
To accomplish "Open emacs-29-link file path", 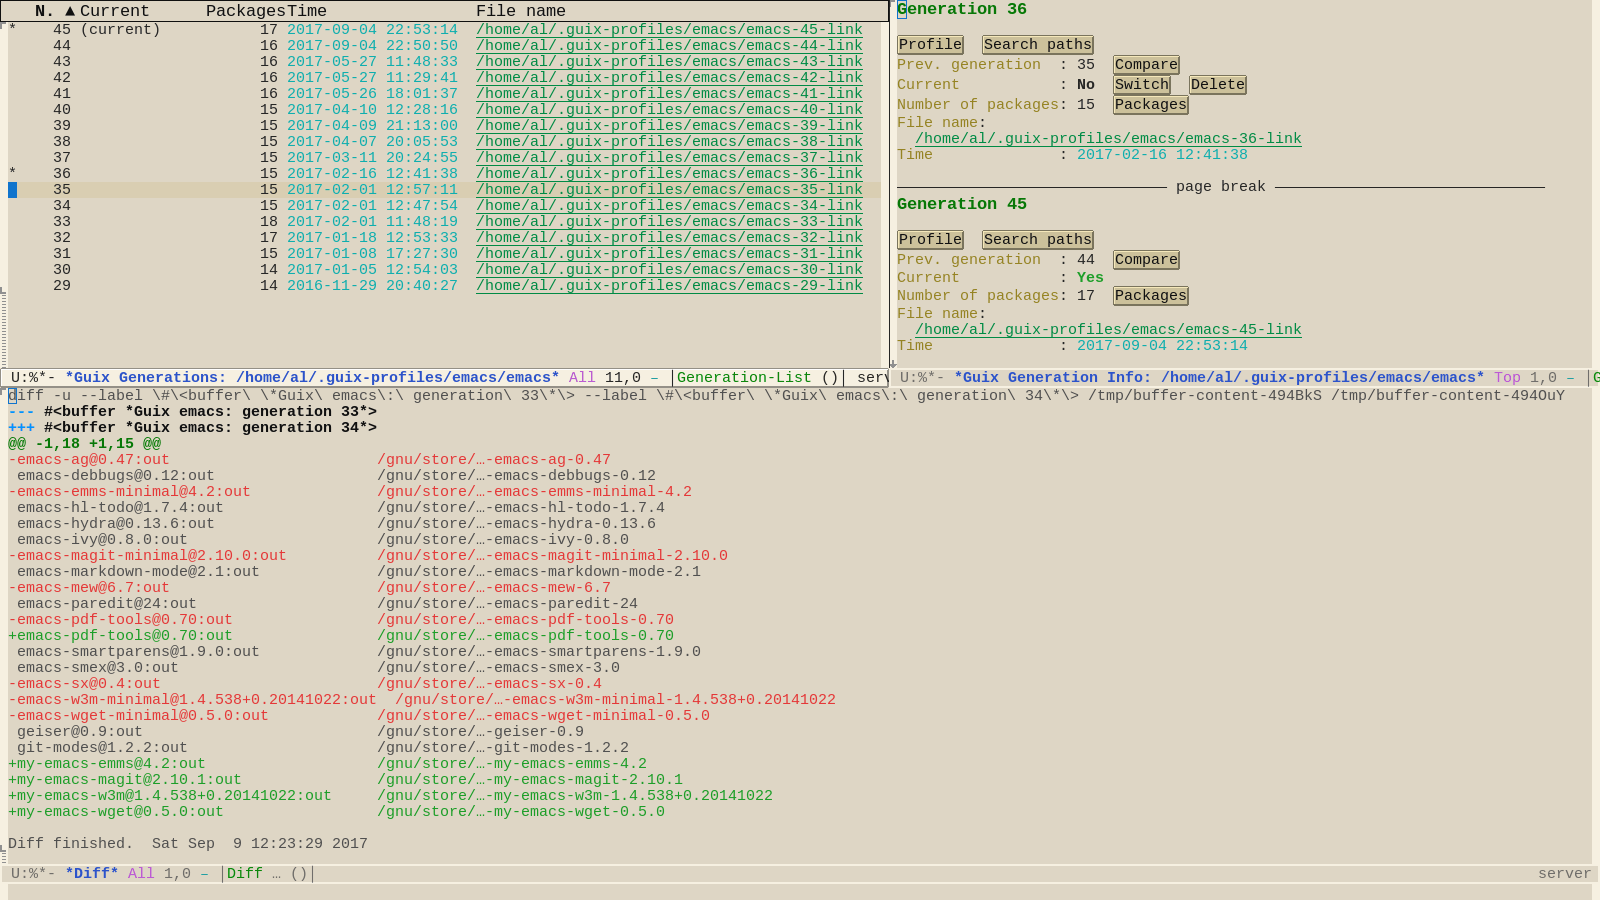I will [669, 286].
